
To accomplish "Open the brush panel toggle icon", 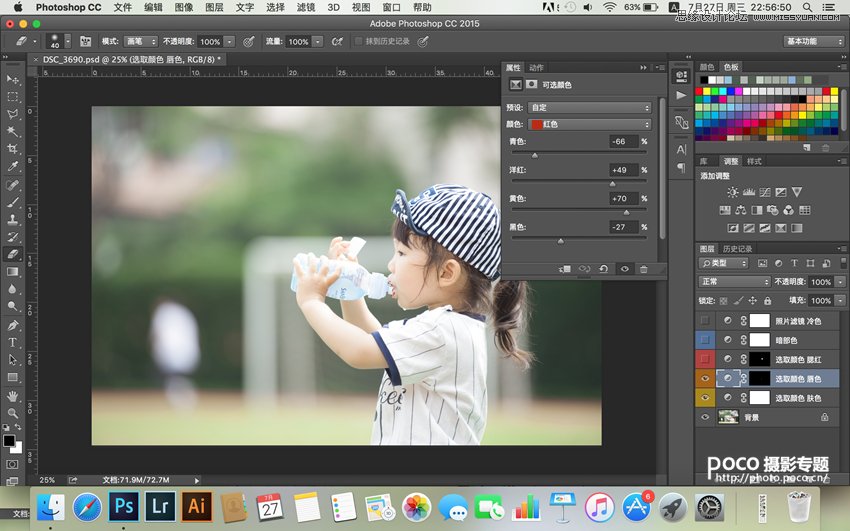I will tap(85, 41).
